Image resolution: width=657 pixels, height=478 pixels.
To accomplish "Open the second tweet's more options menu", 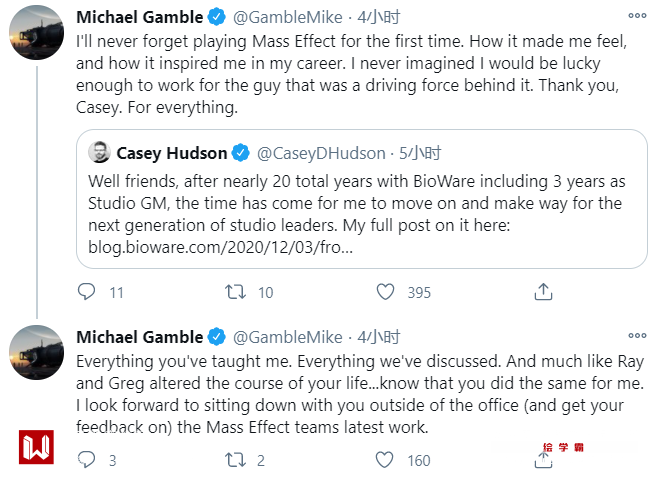I will (x=636, y=337).
